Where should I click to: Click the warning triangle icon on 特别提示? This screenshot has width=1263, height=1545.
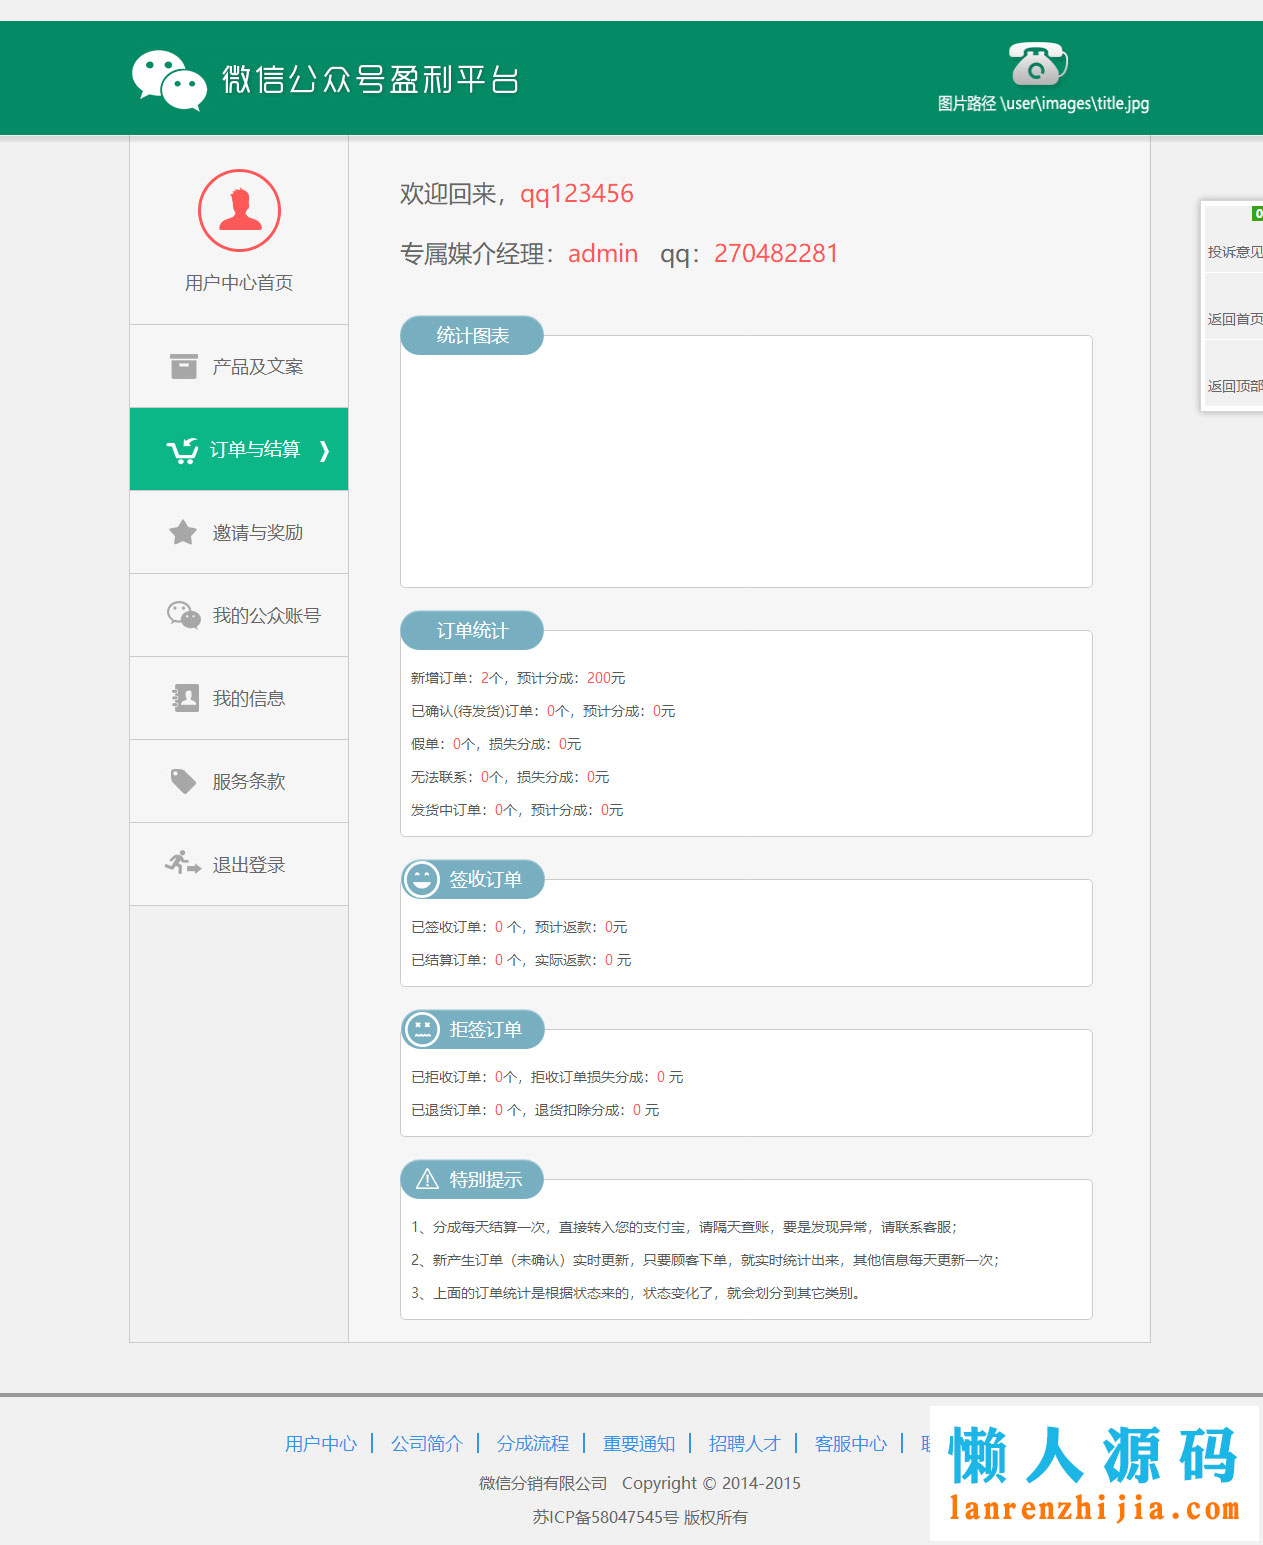coord(425,1179)
